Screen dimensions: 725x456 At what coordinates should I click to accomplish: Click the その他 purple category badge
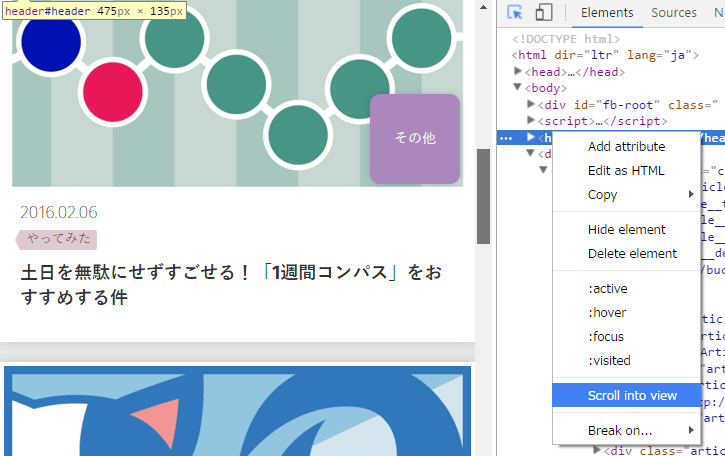[x=415, y=139]
